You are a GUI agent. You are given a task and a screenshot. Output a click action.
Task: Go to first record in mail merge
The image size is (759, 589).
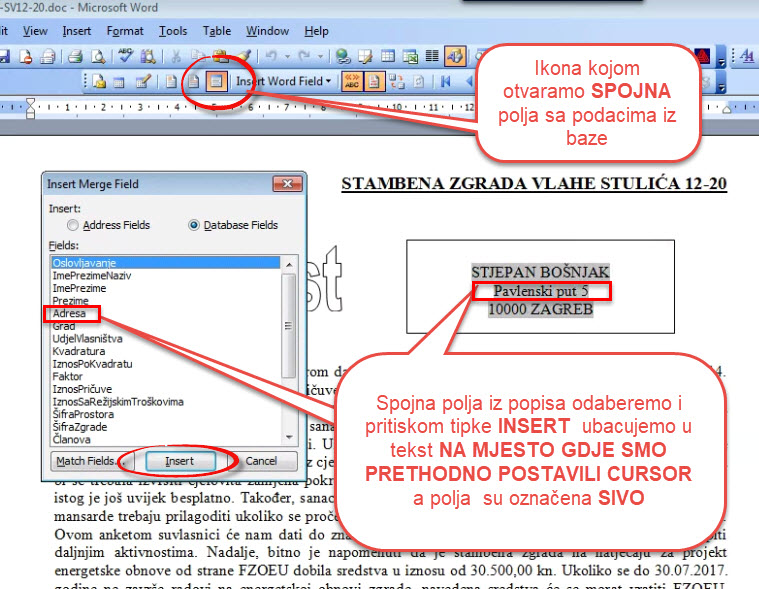[444, 81]
